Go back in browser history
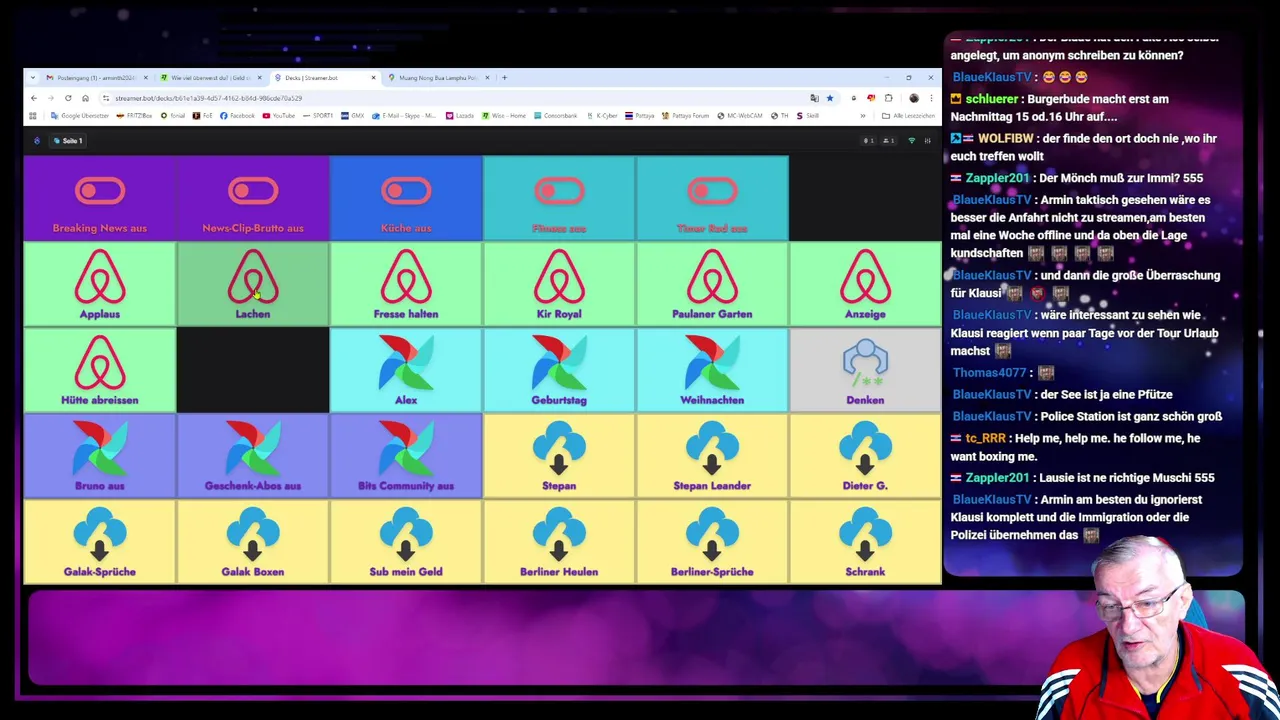This screenshot has height=720, width=1280. click(33, 98)
